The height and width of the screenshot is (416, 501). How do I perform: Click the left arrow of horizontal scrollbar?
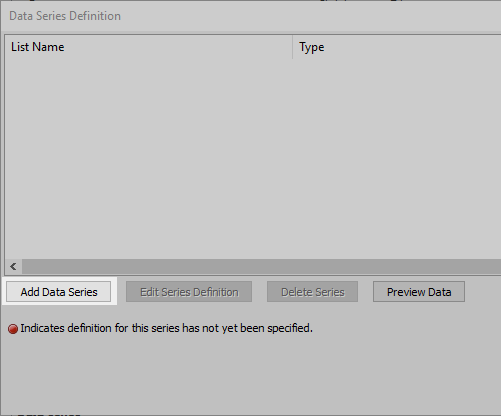pyautogui.click(x=13, y=267)
